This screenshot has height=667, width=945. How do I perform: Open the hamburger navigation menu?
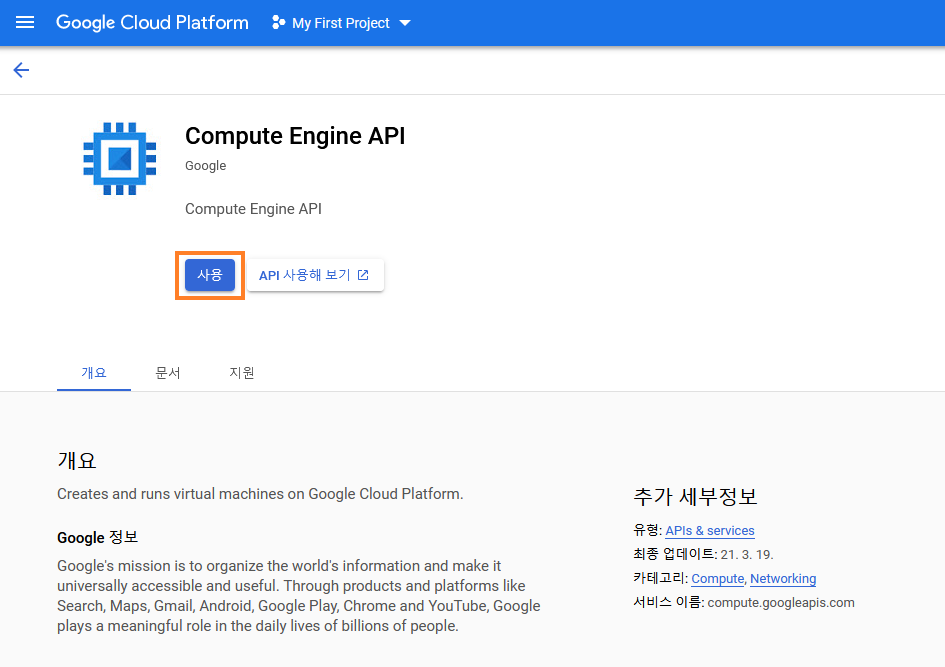tap(25, 23)
